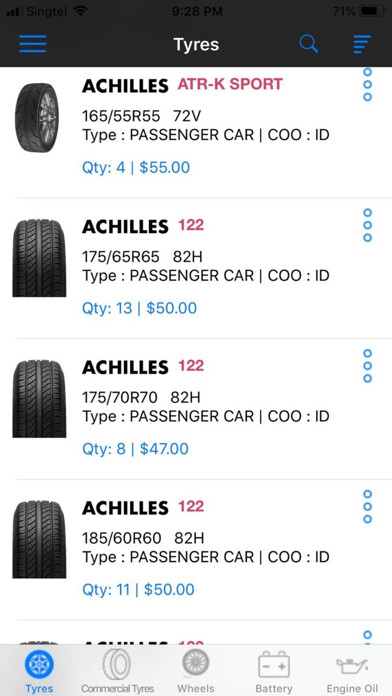Tap the search magnifier icon
Screen dimensions: 392x696
309,44
